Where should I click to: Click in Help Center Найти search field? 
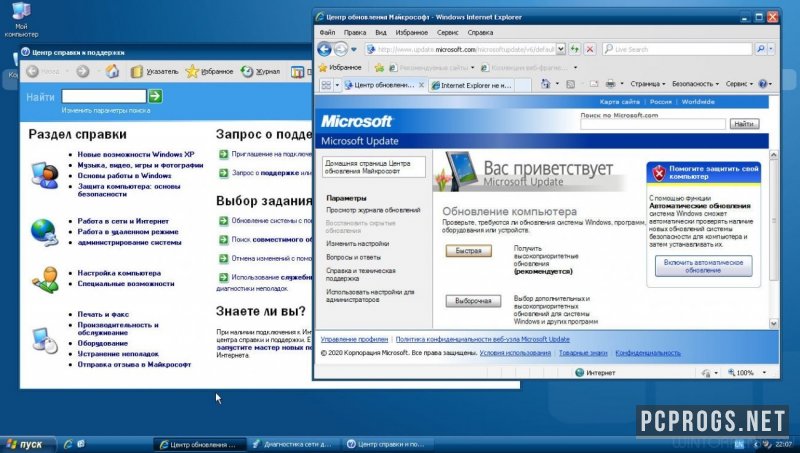click(104, 96)
